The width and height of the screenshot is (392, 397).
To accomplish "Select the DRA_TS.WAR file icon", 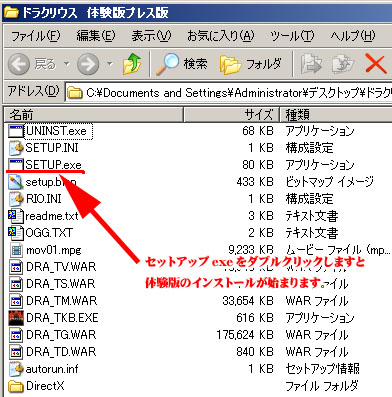I will pyautogui.click(x=16, y=284).
